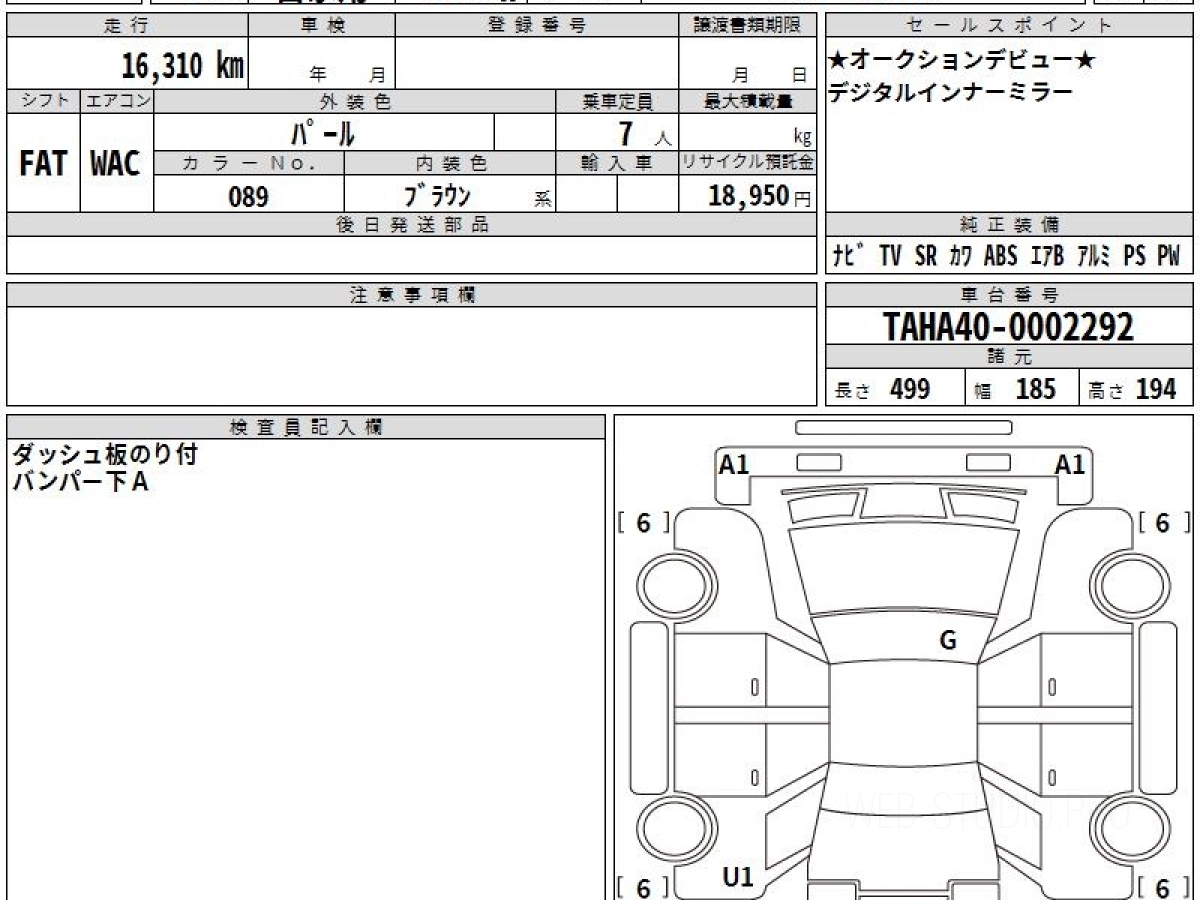The image size is (1200, 900).
Task: Click the 16,310 km mileage value
Action: 183,66
